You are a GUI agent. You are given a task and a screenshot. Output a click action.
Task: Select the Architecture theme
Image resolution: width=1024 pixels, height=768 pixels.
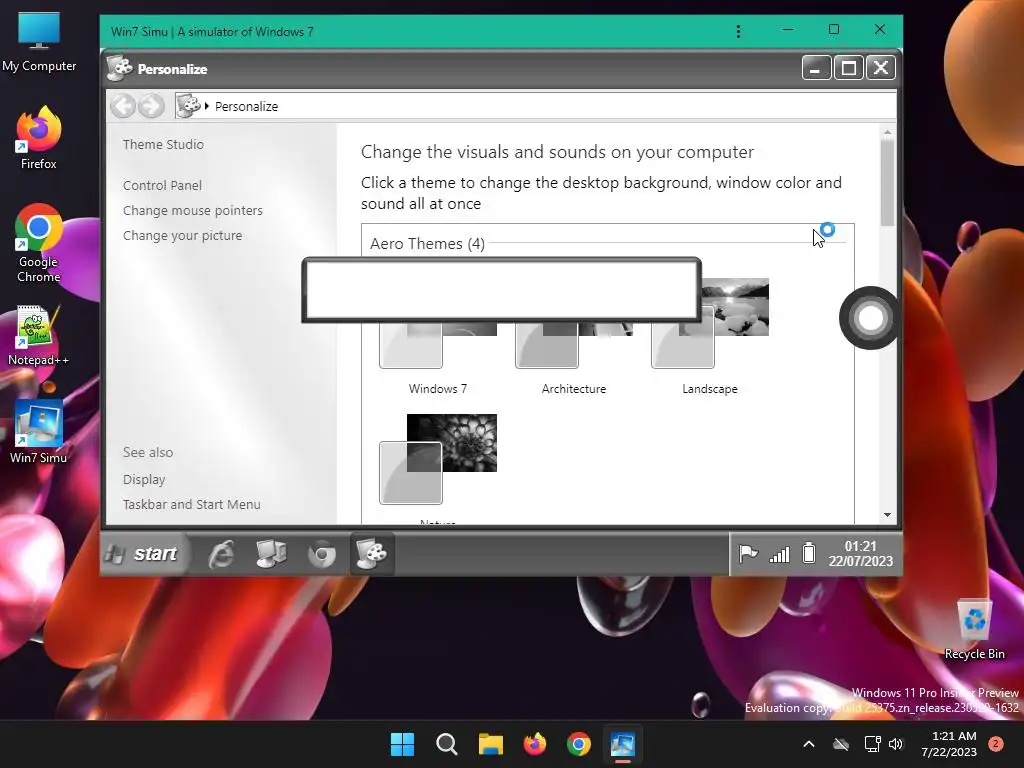(573, 356)
